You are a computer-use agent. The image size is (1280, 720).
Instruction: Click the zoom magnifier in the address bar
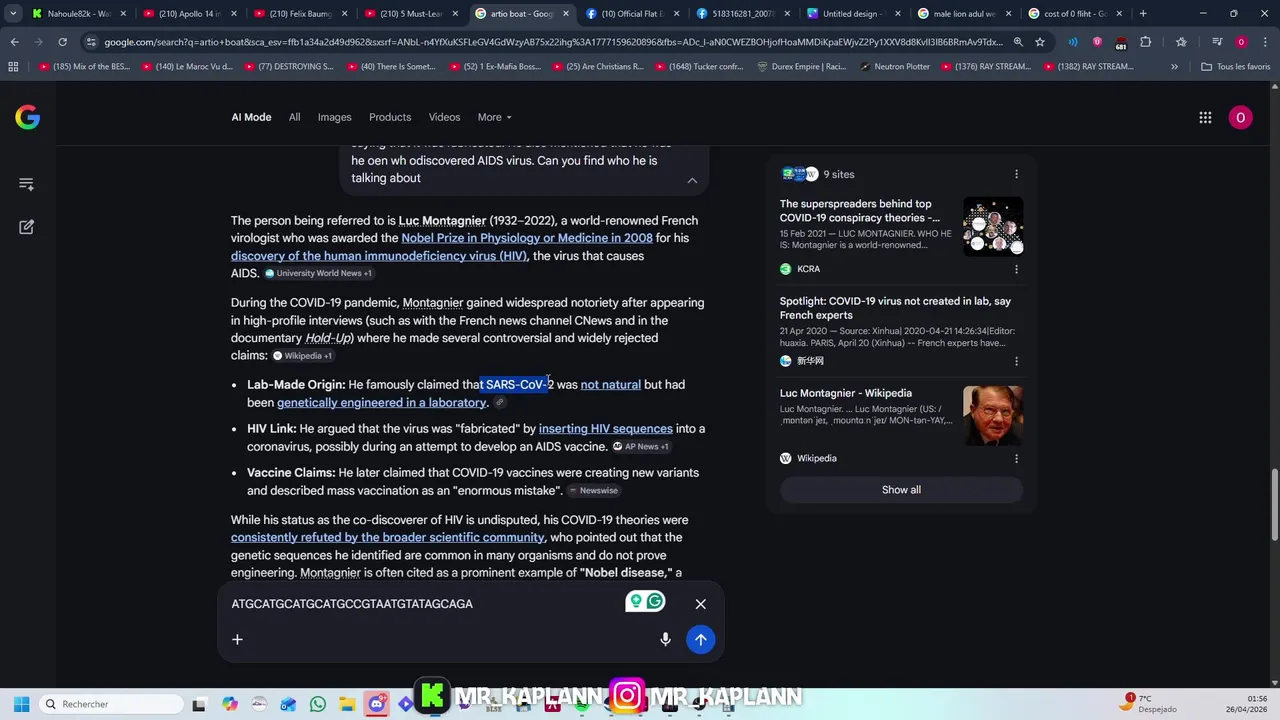point(1018,42)
